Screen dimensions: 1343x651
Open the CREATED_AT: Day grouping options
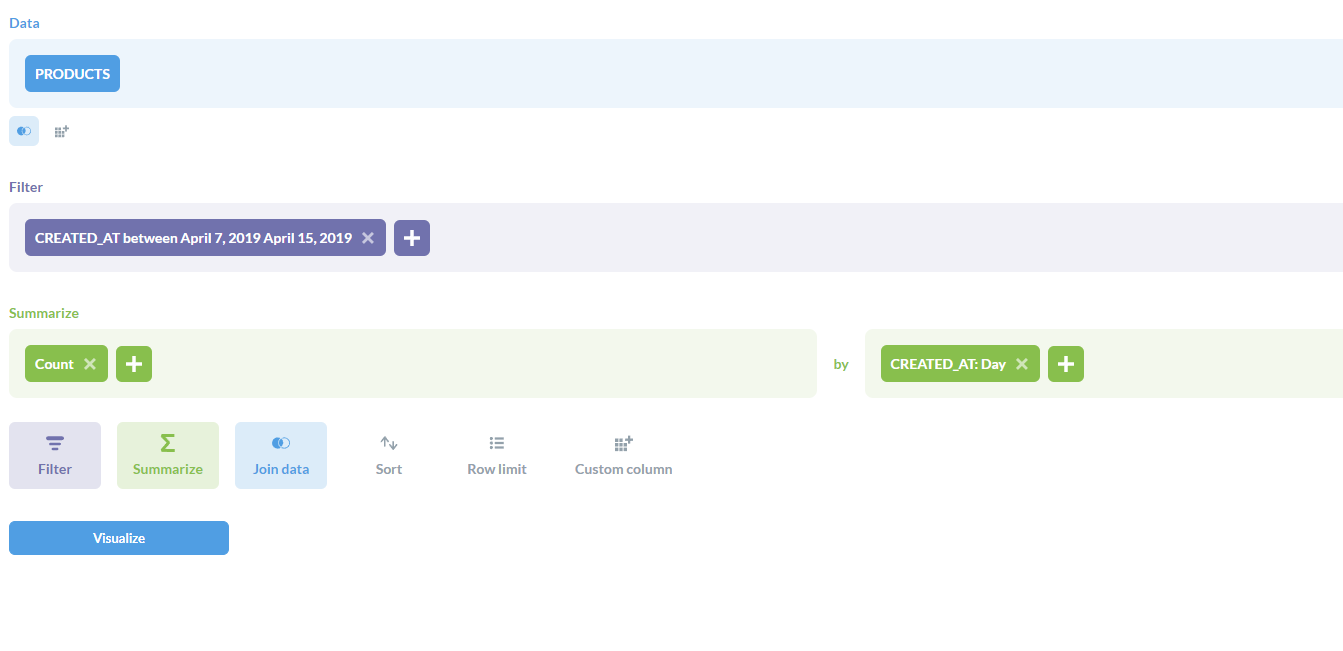(945, 363)
